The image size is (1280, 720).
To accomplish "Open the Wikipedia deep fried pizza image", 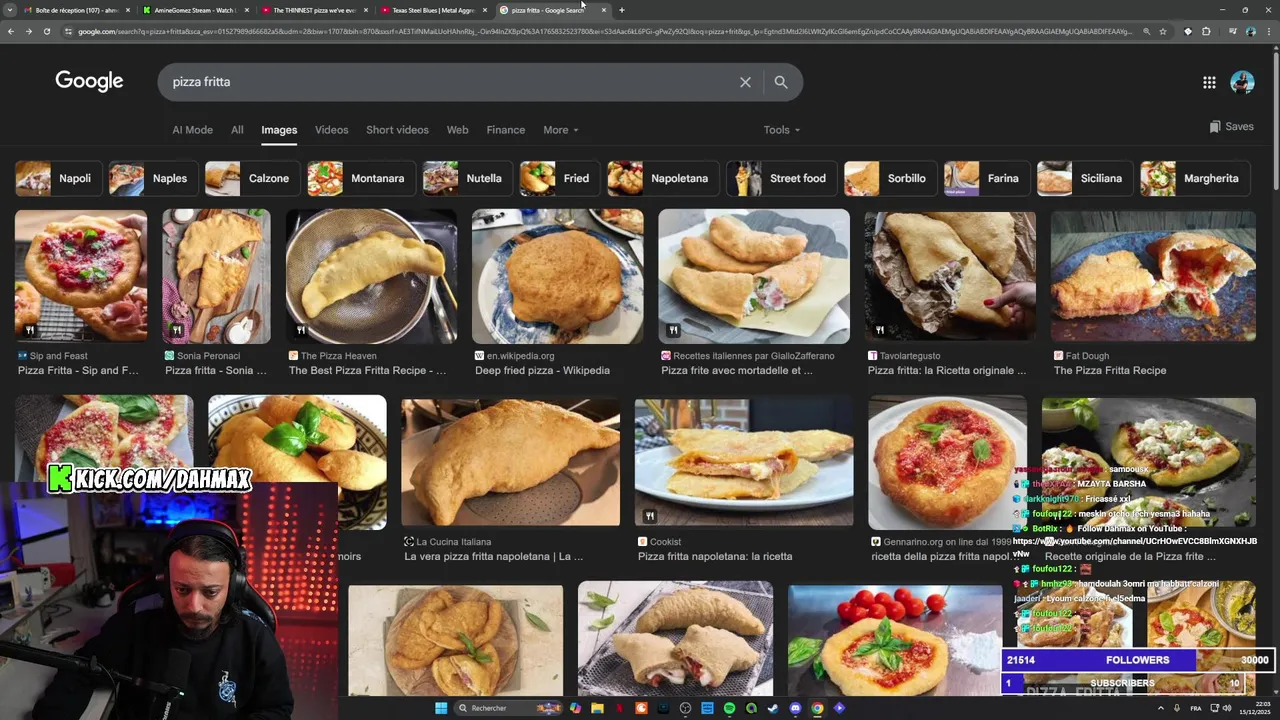I will (x=557, y=276).
